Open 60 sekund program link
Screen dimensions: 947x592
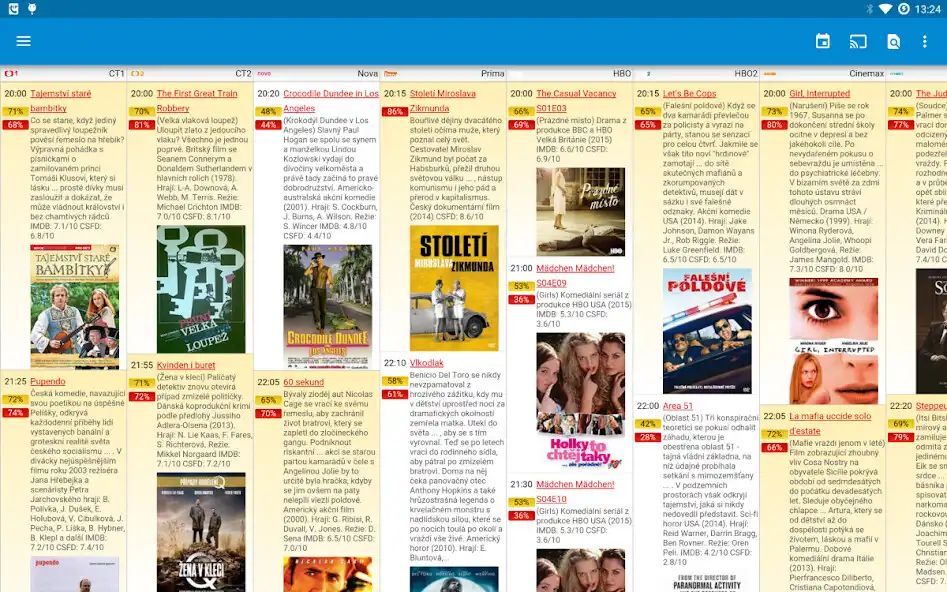click(303, 382)
